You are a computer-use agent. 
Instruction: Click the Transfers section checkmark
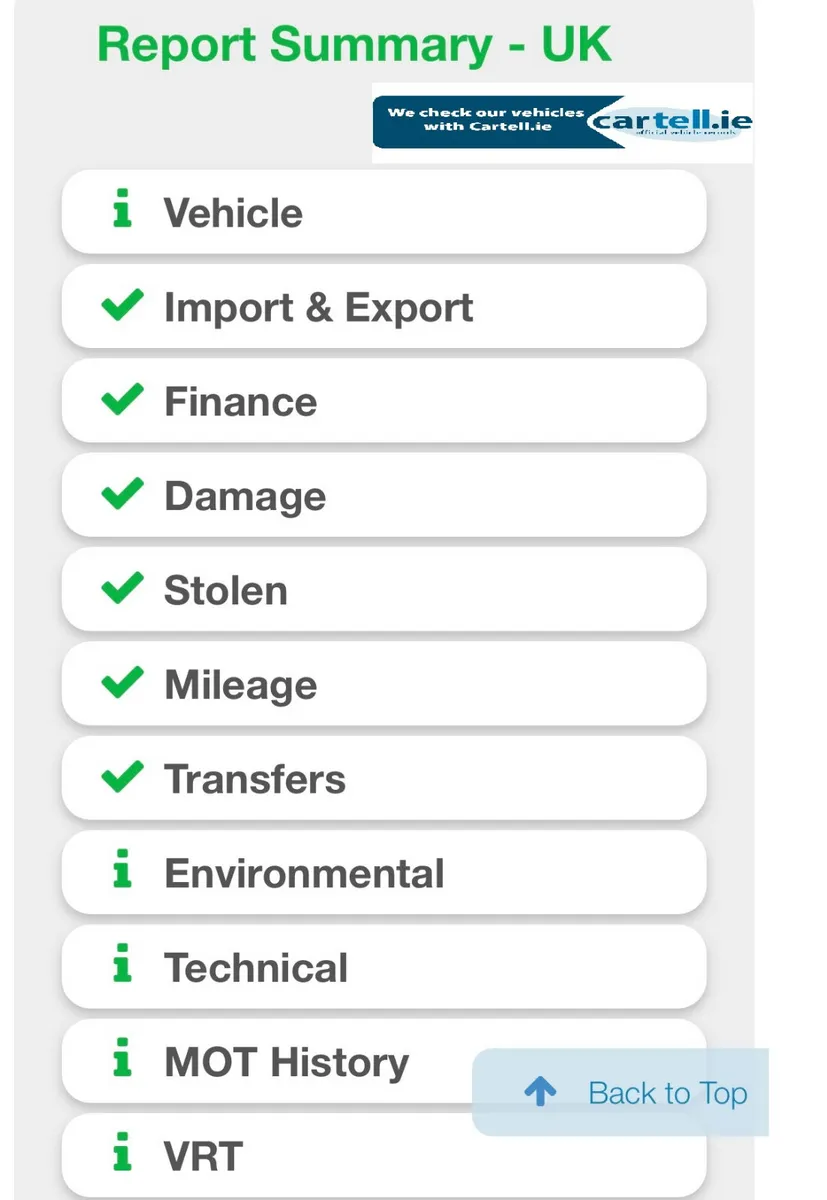pyautogui.click(x=123, y=778)
